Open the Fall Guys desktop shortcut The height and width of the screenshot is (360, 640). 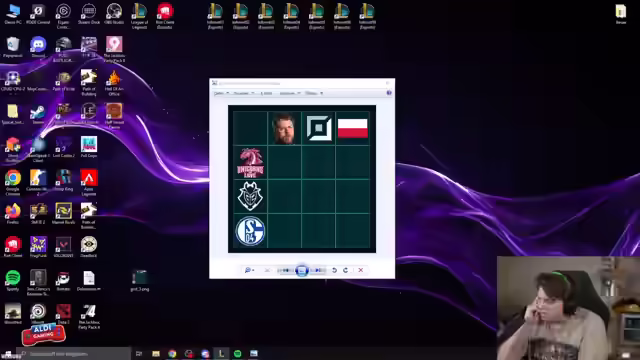89,147
